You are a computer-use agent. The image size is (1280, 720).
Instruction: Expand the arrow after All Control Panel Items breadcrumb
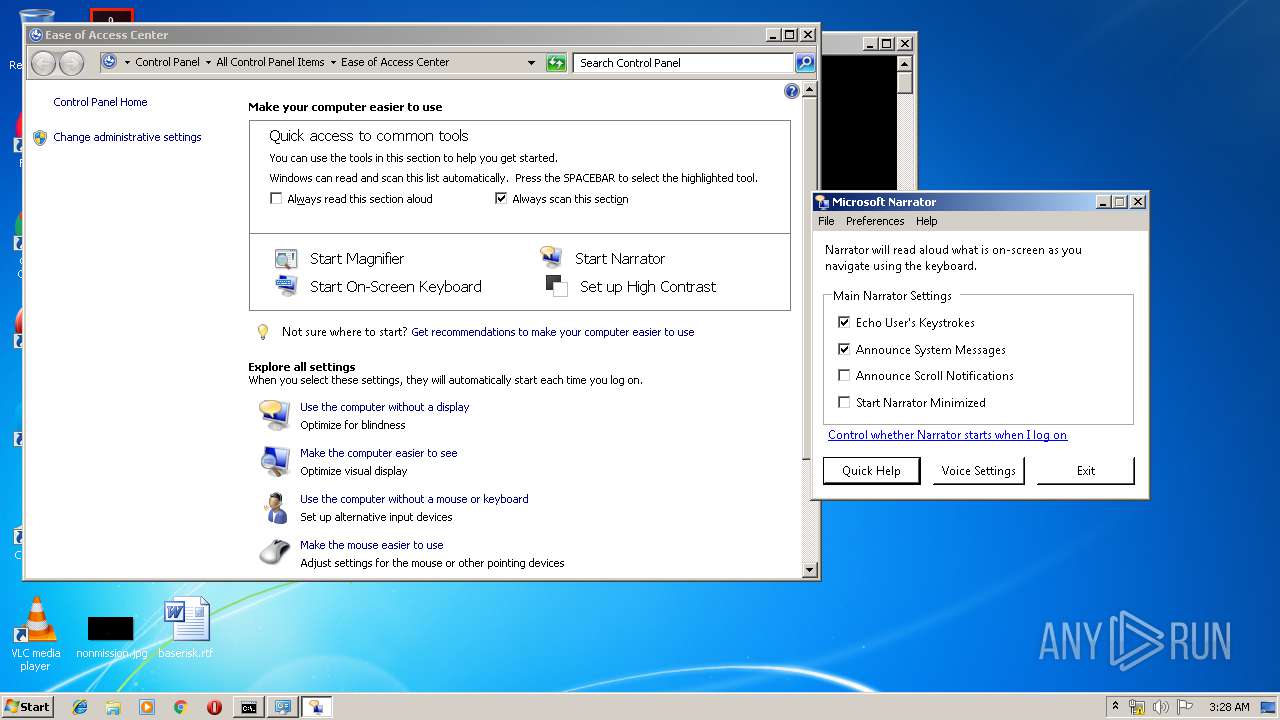pos(333,62)
